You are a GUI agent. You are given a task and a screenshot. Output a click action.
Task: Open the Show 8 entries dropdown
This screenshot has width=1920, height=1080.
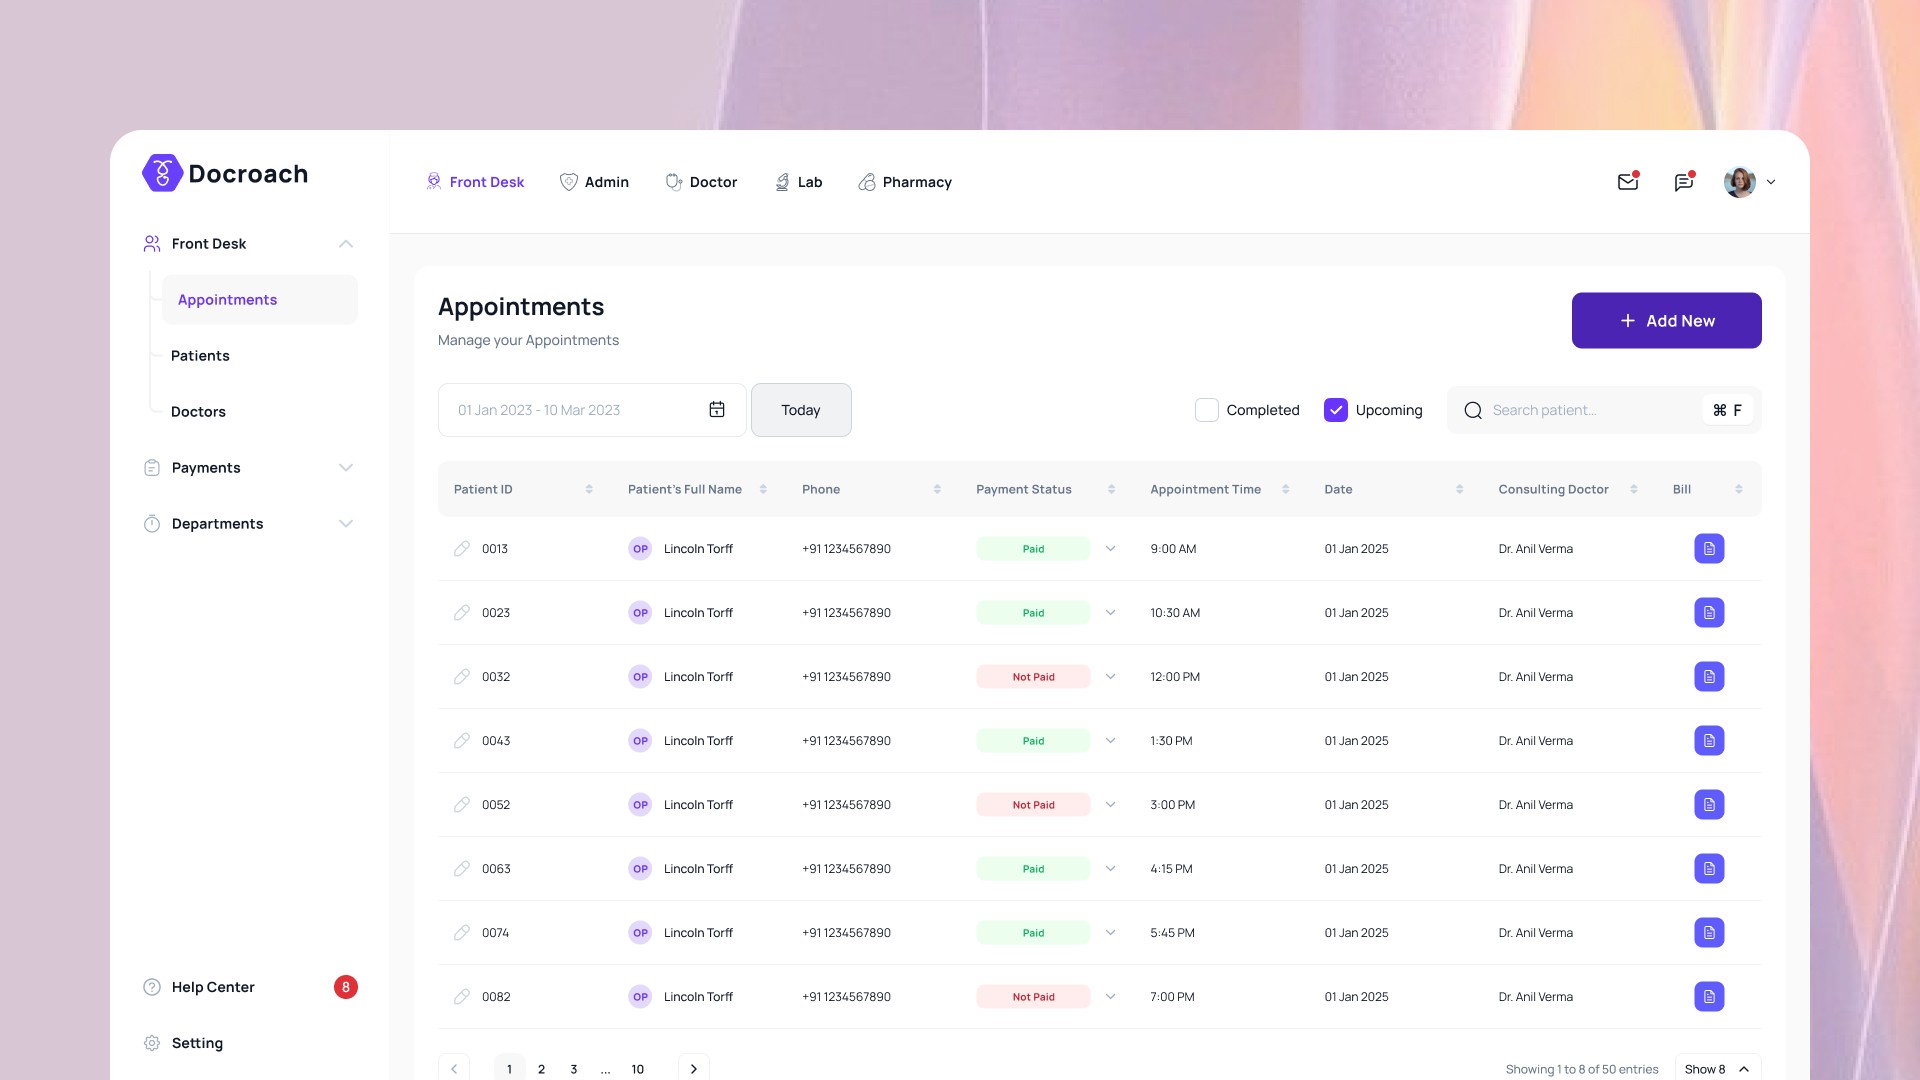click(x=1716, y=1069)
